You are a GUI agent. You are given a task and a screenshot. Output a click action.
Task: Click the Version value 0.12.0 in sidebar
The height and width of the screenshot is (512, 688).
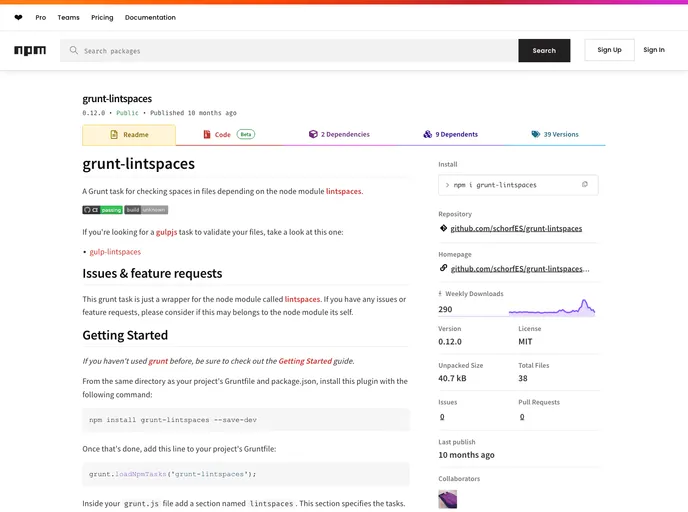click(x=450, y=342)
